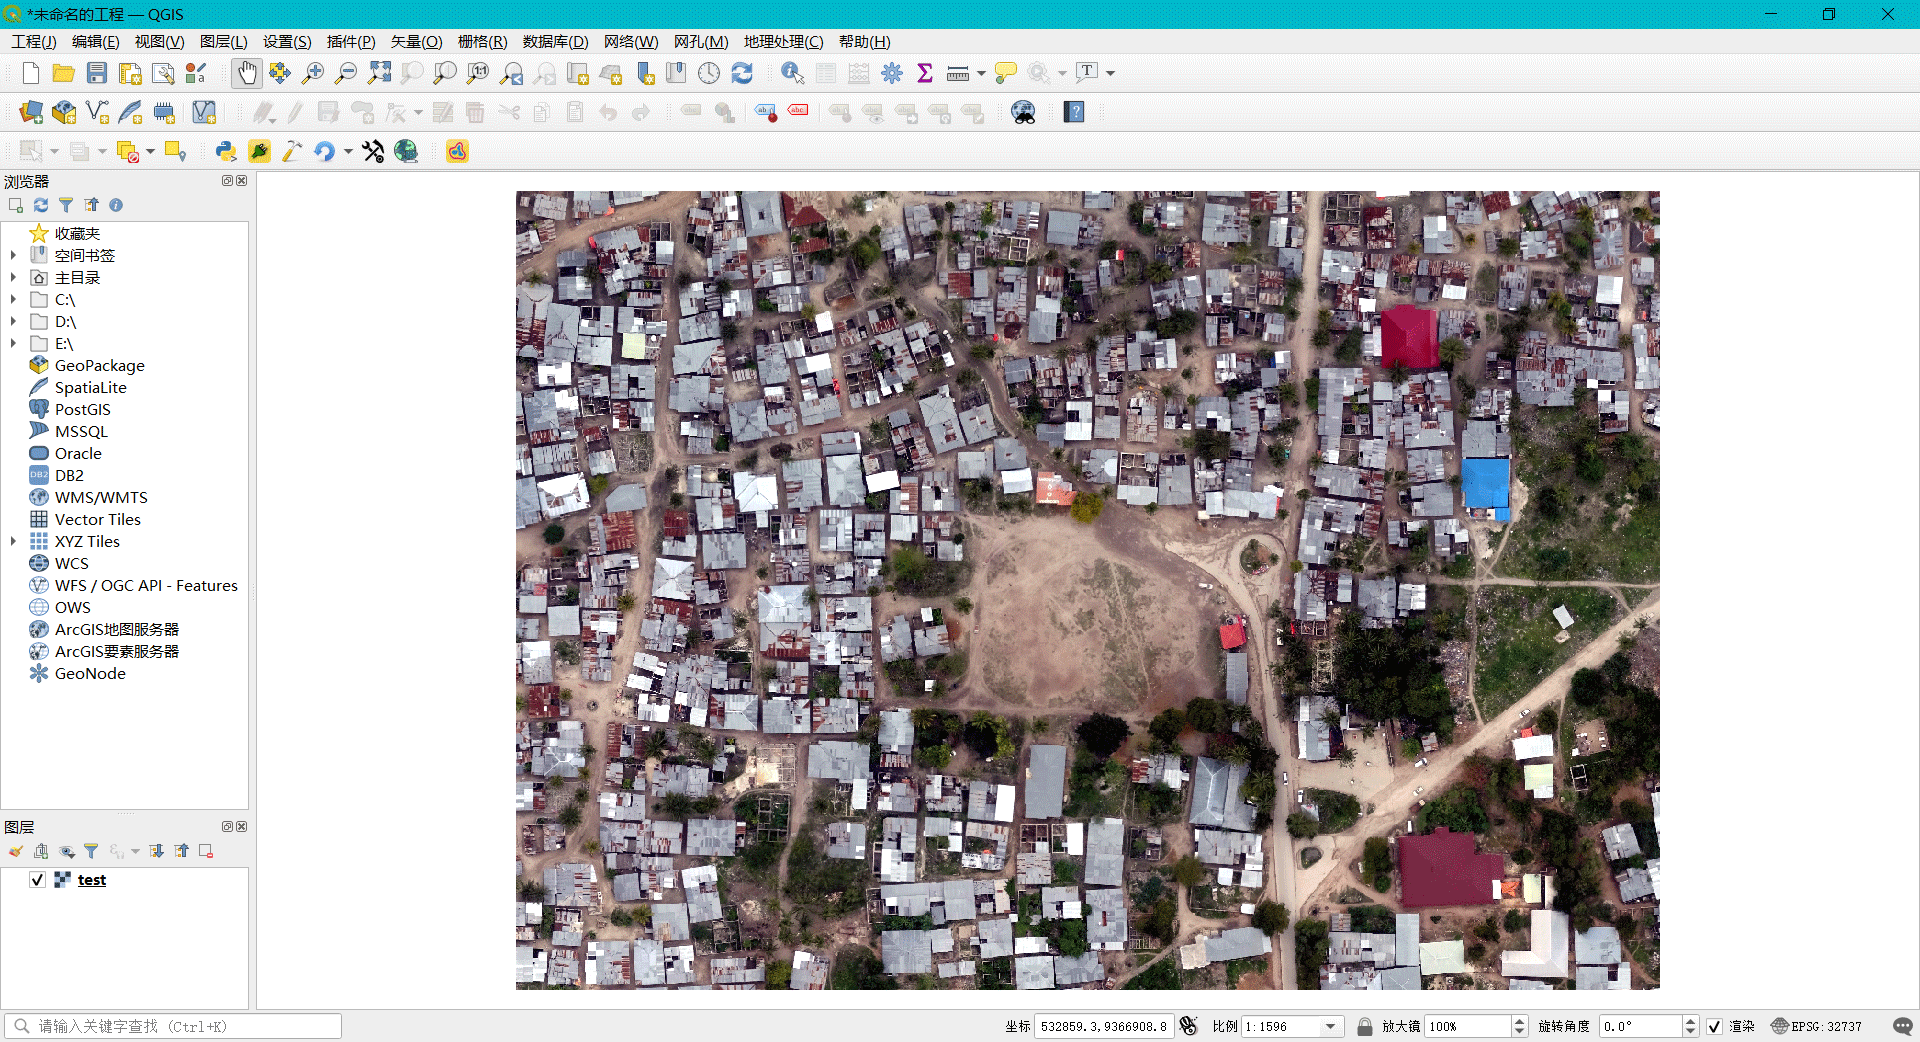1920x1042 pixels.
Task: Click the New Shapefile Layer icon
Action: point(97,112)
